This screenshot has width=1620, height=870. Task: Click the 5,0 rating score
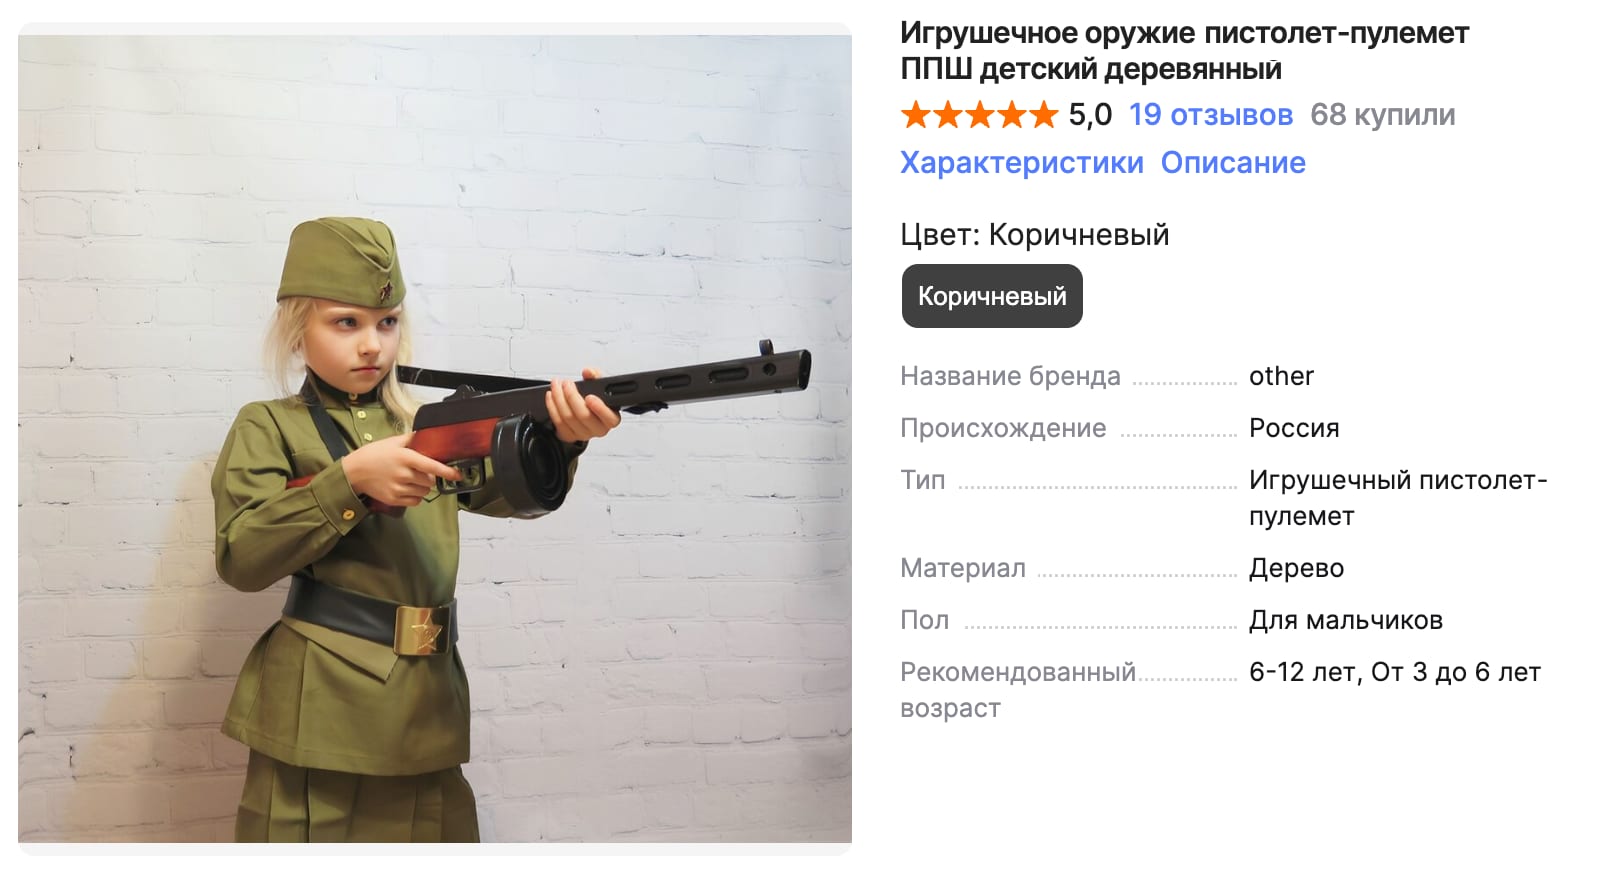click(1090, 115)
